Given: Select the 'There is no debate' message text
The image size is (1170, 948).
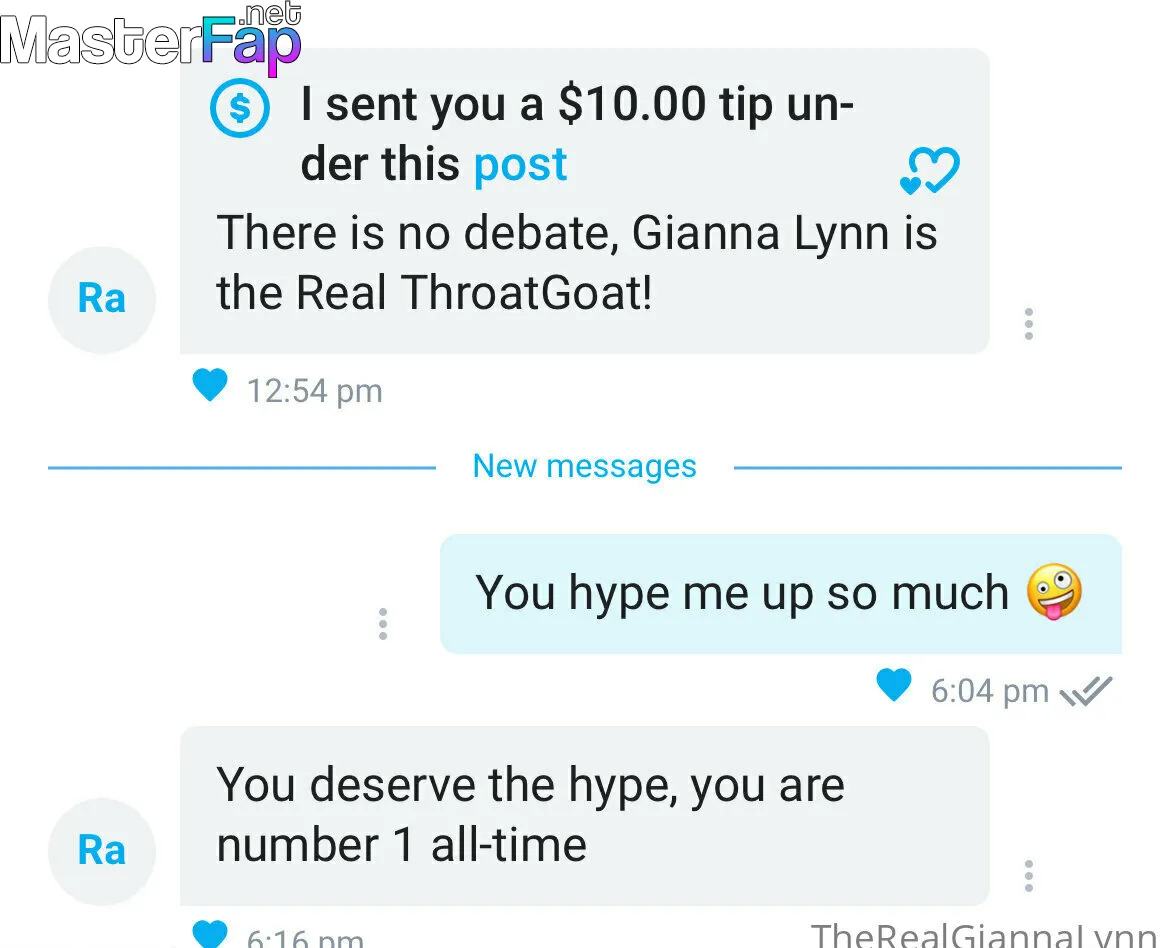Looking at the screenshot, I should click(x=577, y=262).
